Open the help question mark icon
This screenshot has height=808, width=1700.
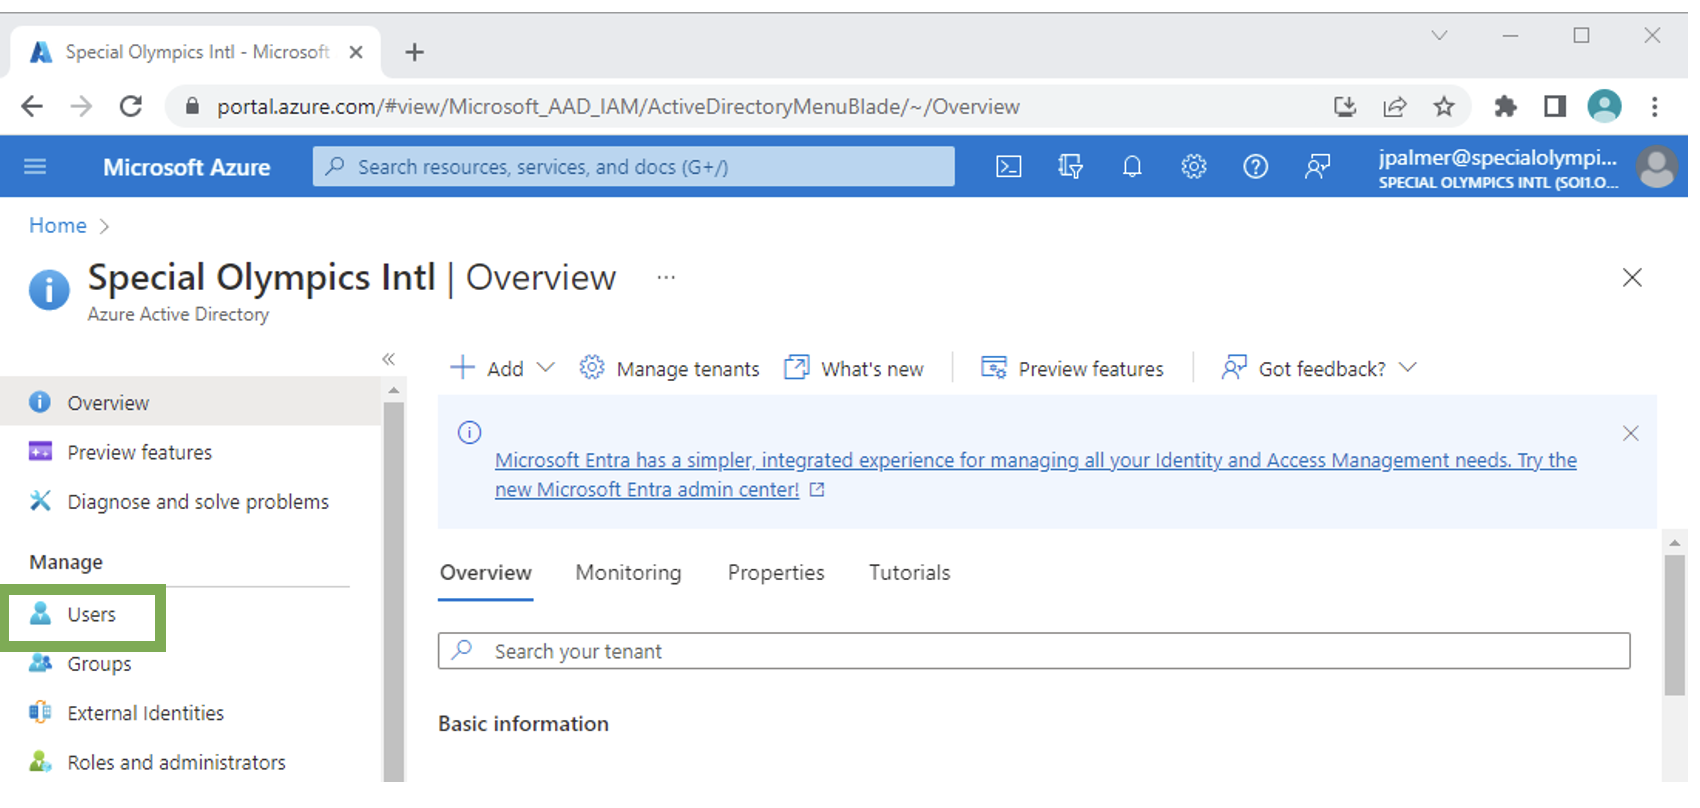[1255, 167]
